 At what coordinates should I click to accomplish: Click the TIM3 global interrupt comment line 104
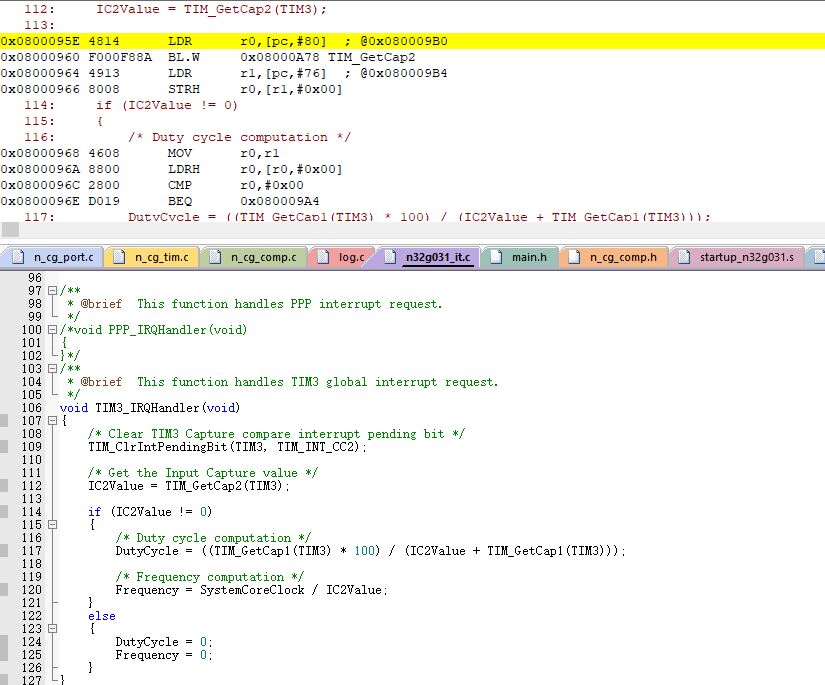pyautogui.click(x=283, y=382)
